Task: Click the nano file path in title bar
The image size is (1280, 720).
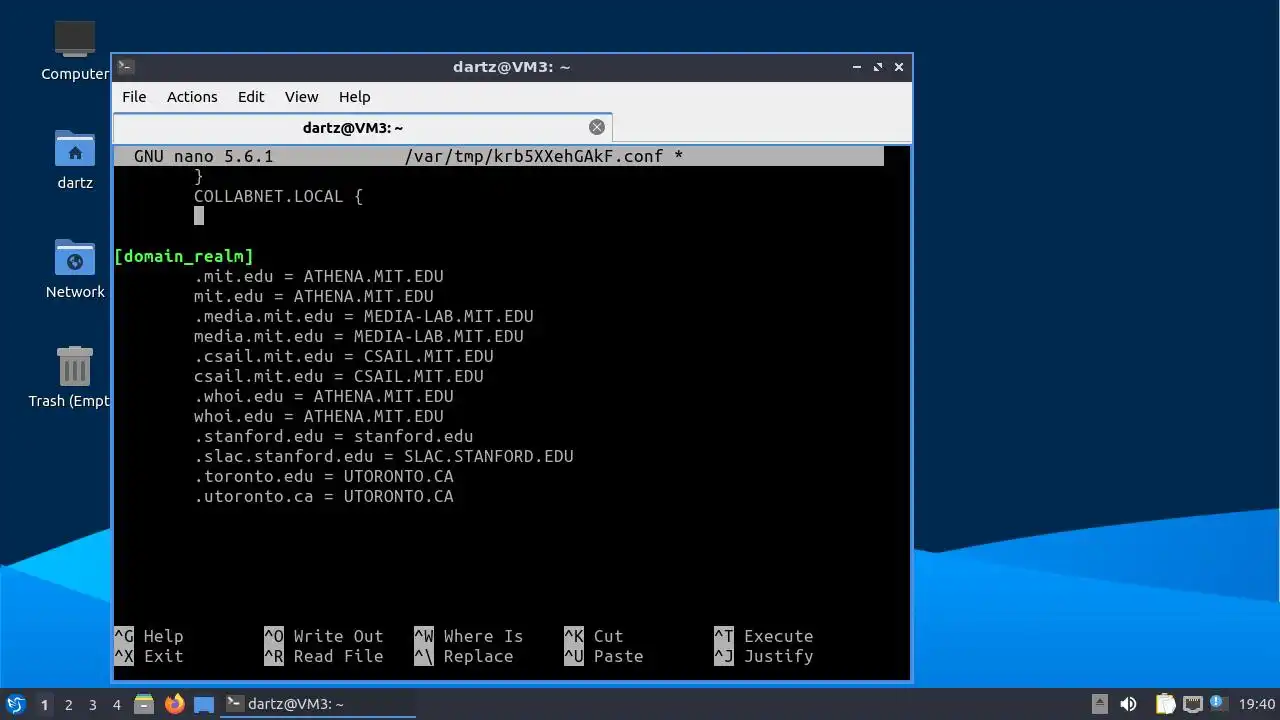Action: coord(533,156)
